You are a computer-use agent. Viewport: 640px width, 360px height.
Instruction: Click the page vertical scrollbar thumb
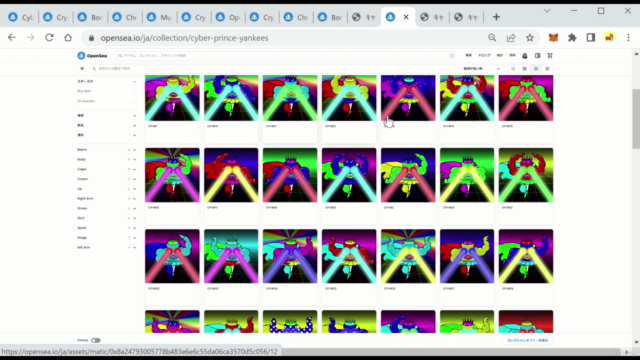pyautogui.click(x=636, y=119)
